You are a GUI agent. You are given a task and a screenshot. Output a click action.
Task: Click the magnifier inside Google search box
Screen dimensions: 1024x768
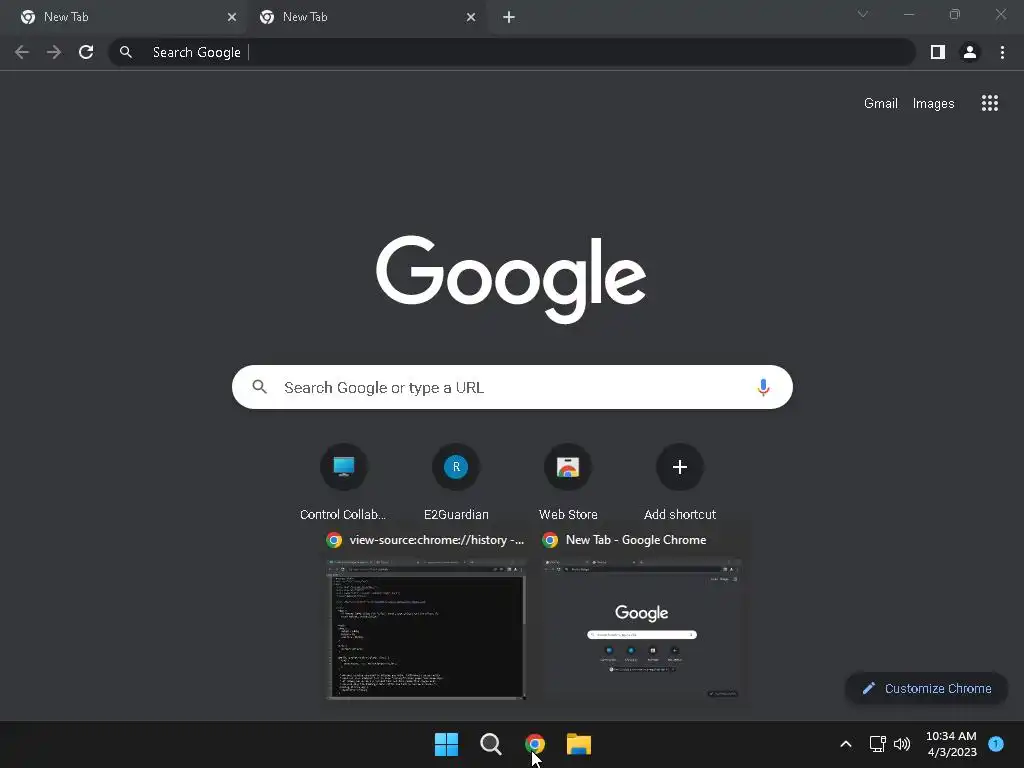pyautogui.click(x=259, y=387)
